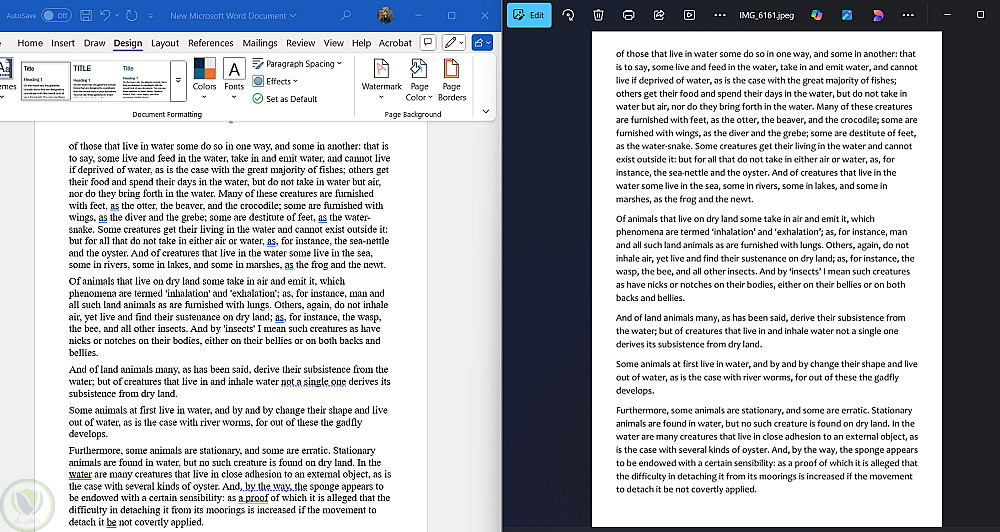This screenshot has width=1000, height=532.
Task: Click the underlined word 'water' in last paragraph
Action: click(x=80, y=474)
